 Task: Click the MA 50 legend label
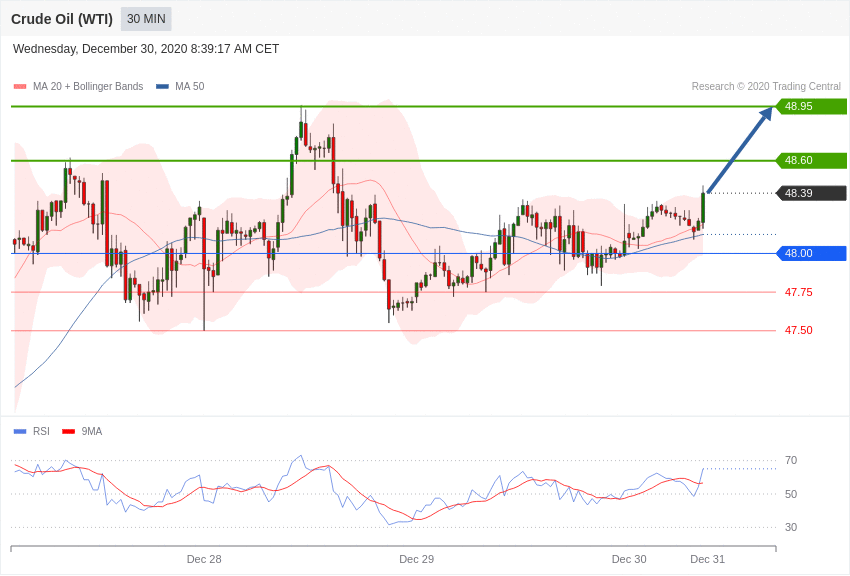[190, 86]
